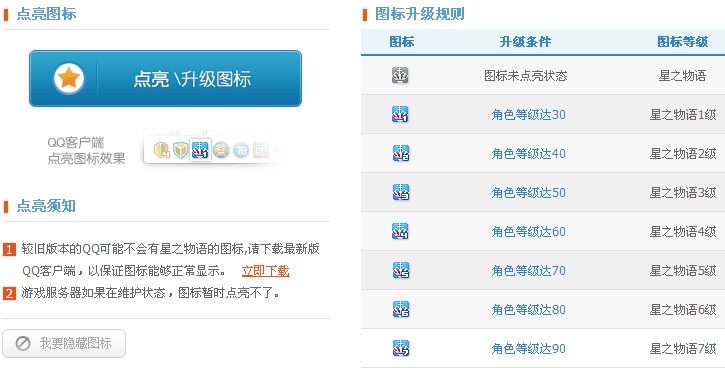Click the level 6 icon in 角色等级达80 row

[400, 309]
